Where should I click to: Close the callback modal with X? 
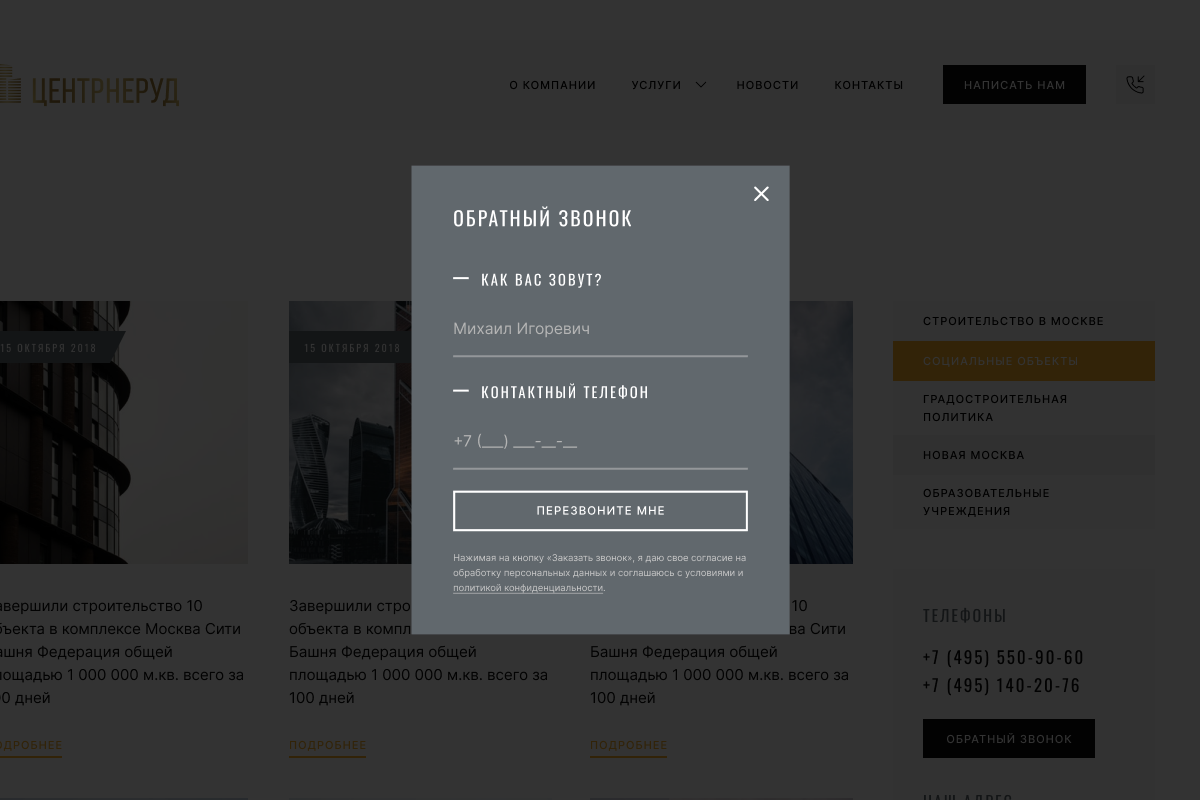pos(761,194)
